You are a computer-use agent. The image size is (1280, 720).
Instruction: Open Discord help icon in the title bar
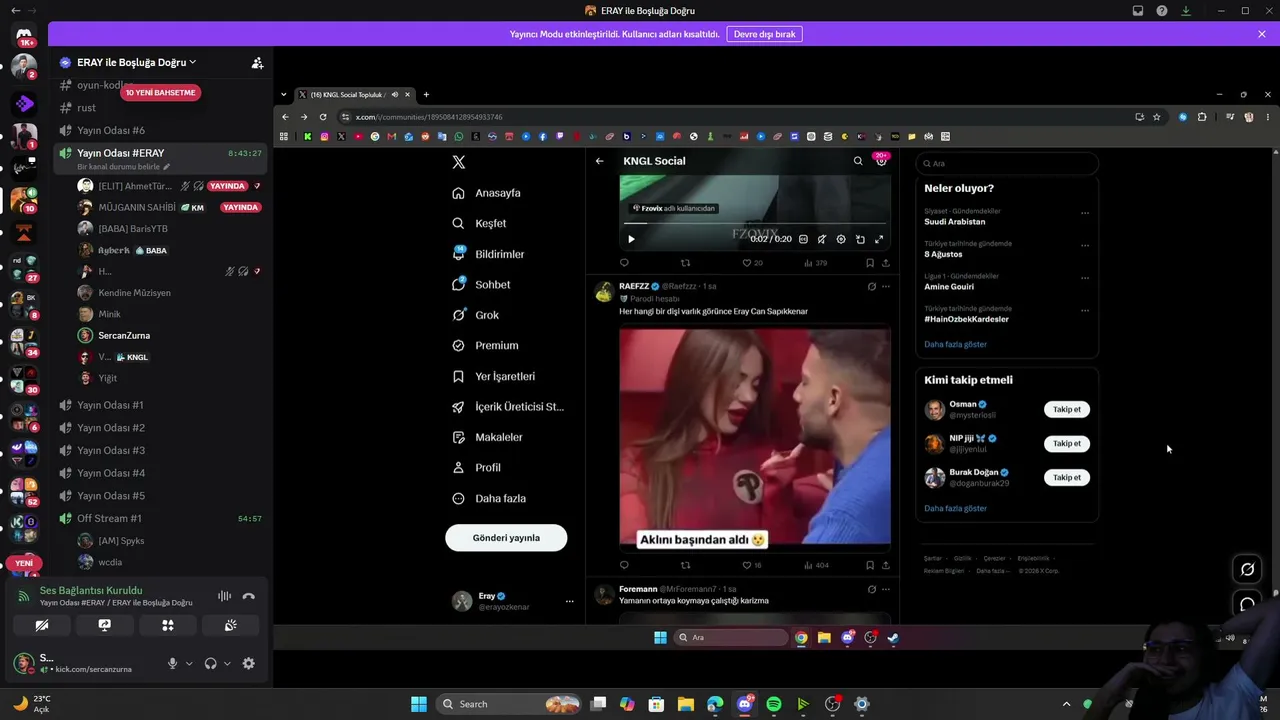click(x=1162, y=11)
